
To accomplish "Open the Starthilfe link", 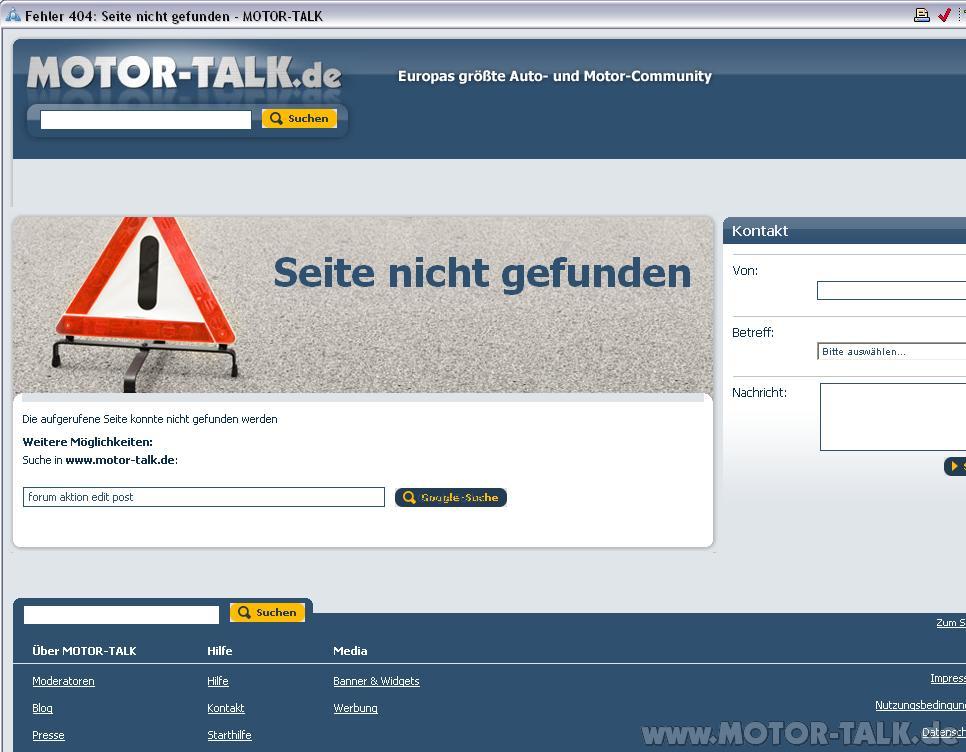I will coord(229,735).
